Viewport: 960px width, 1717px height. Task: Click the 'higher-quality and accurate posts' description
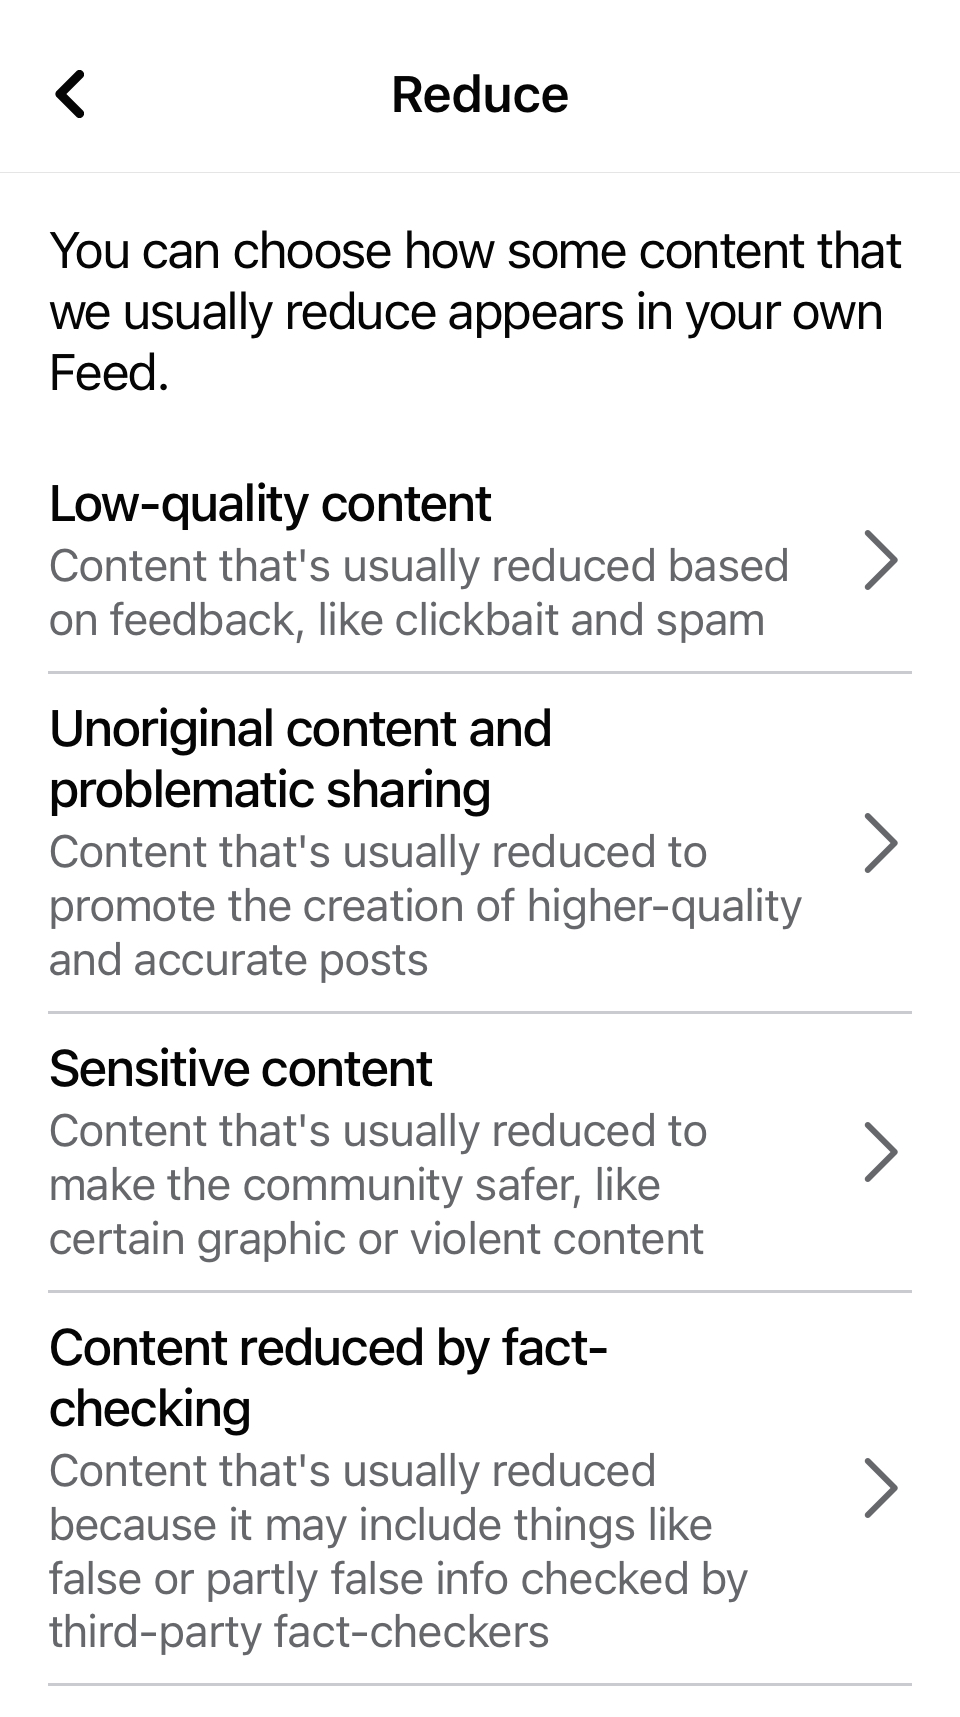(425, 933)
